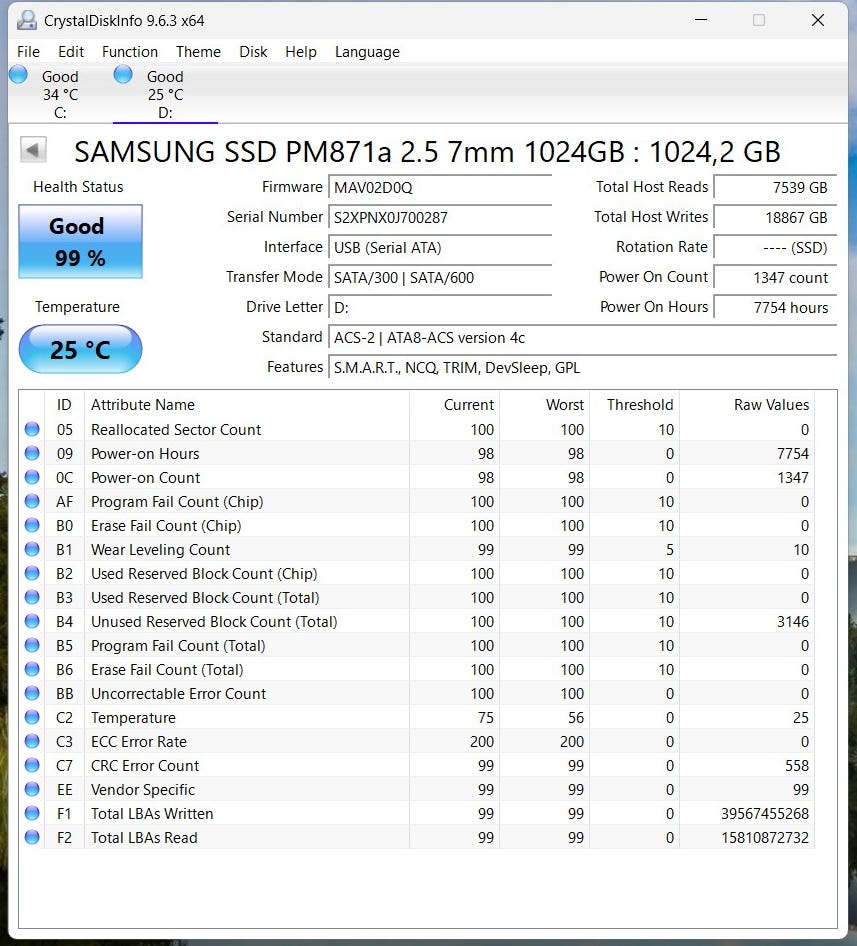Screen dimensions: 857x946
Task: Click the Interface field USB (Serial ATA)
Action: [x=440, y=247]
